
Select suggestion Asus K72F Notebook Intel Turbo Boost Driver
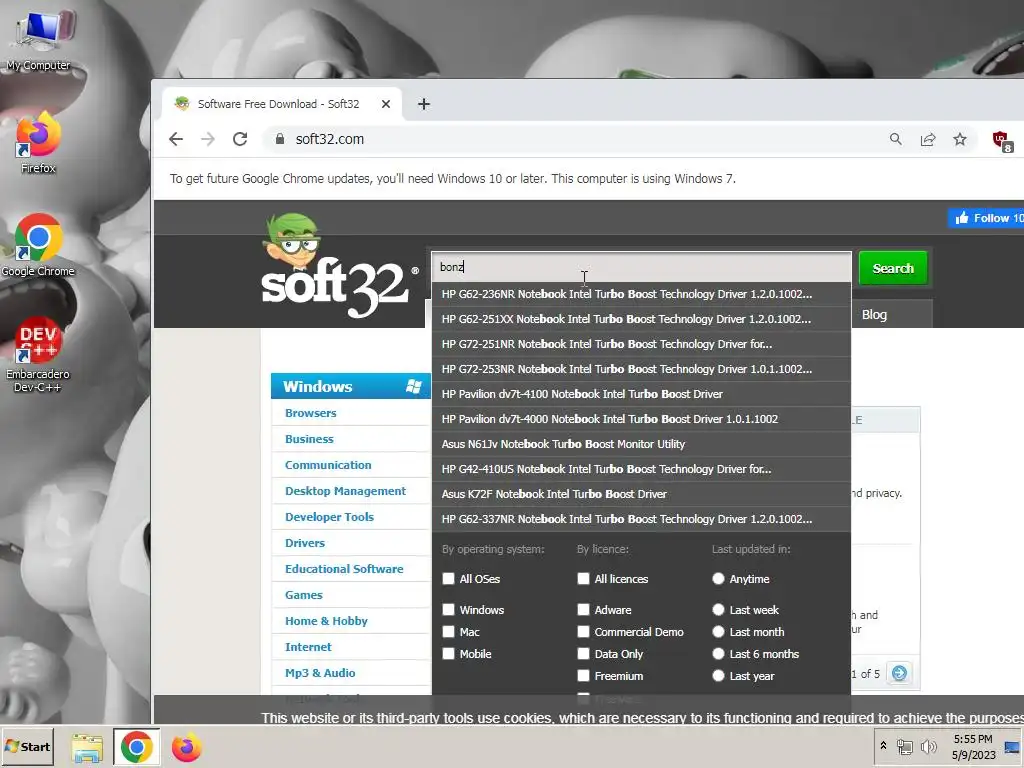641,494
